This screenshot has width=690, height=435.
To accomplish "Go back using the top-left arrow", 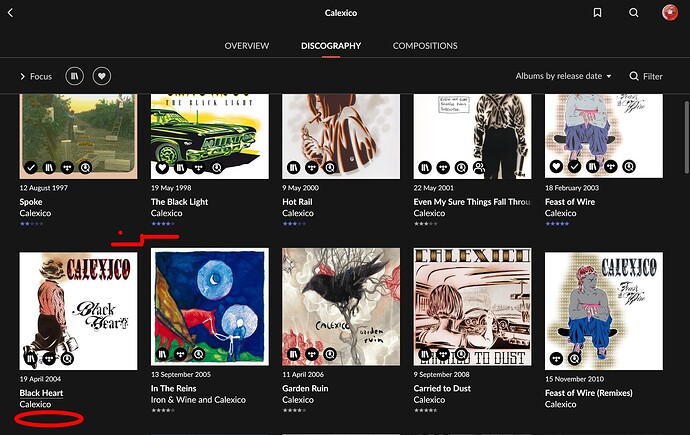I will 11,13.
